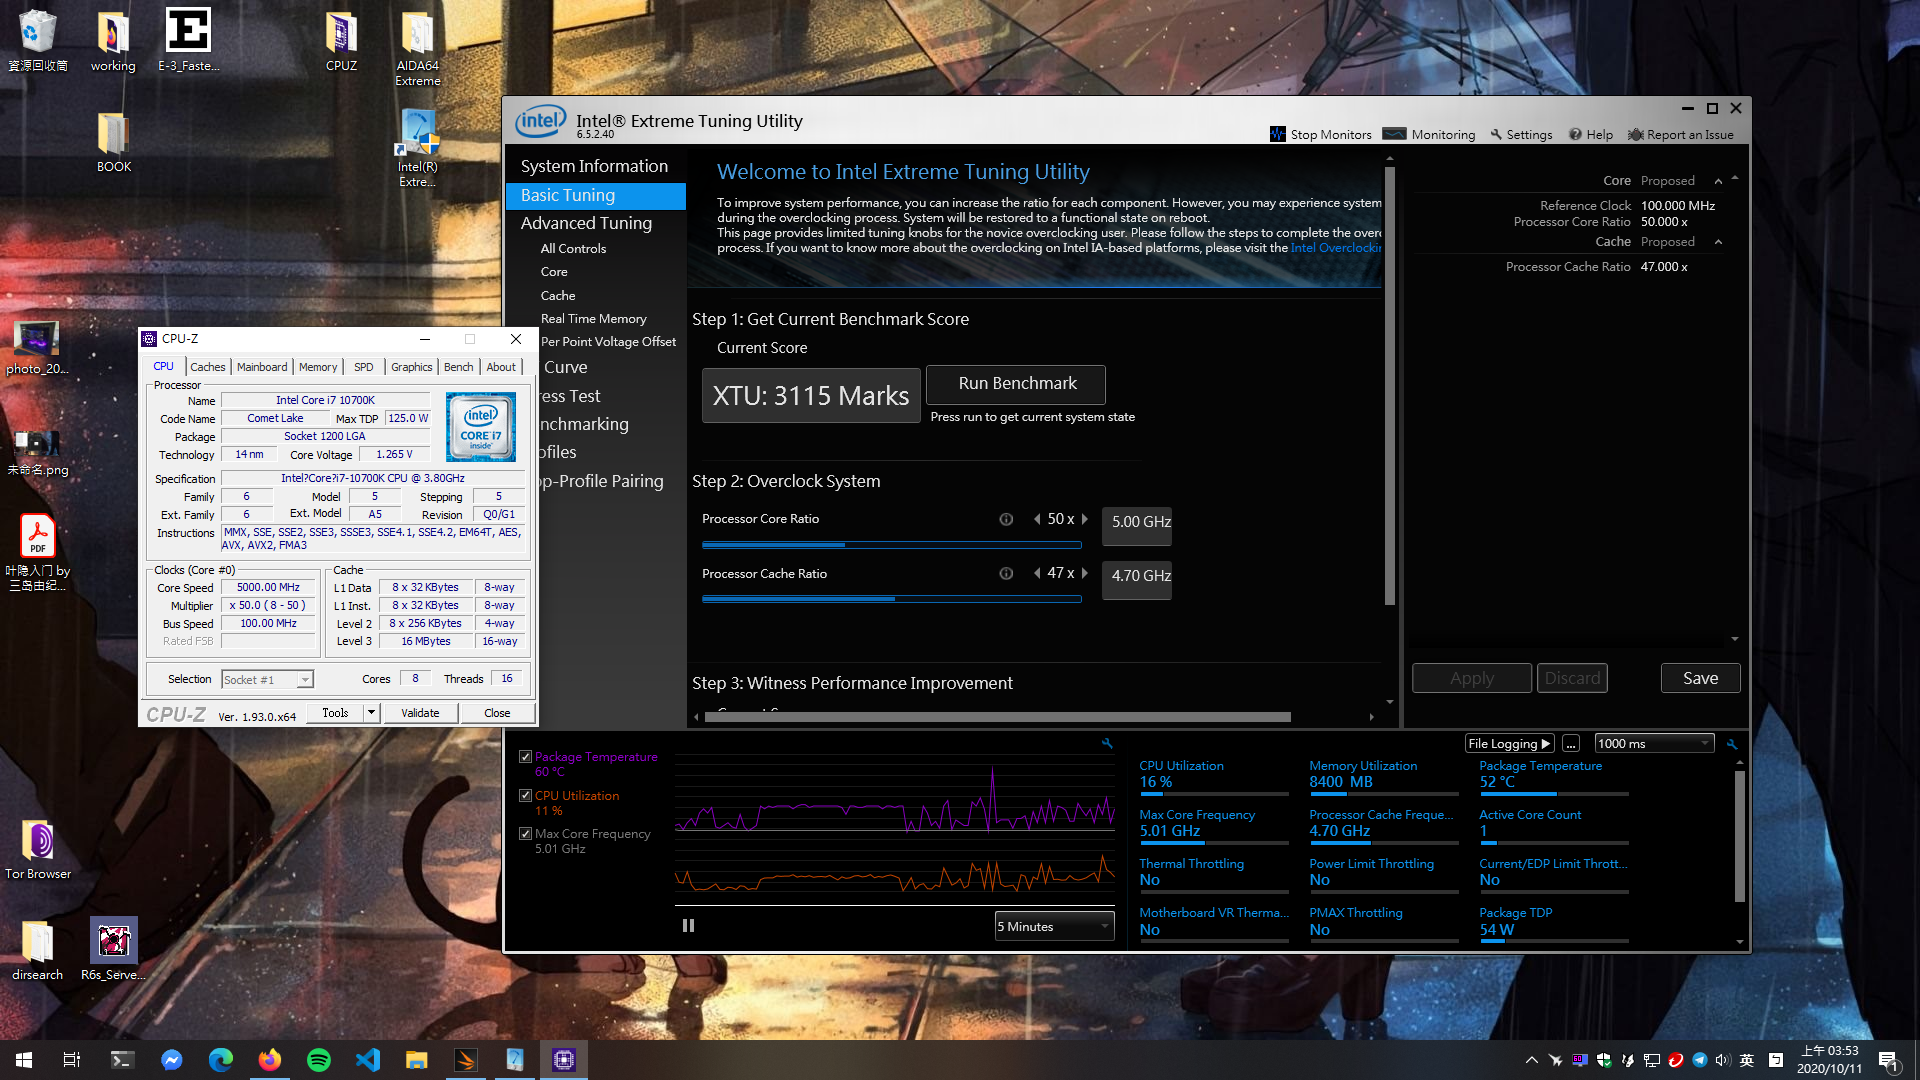Show hidden system tray icons
Screen dimensions: 1920x1080
1531,1060
